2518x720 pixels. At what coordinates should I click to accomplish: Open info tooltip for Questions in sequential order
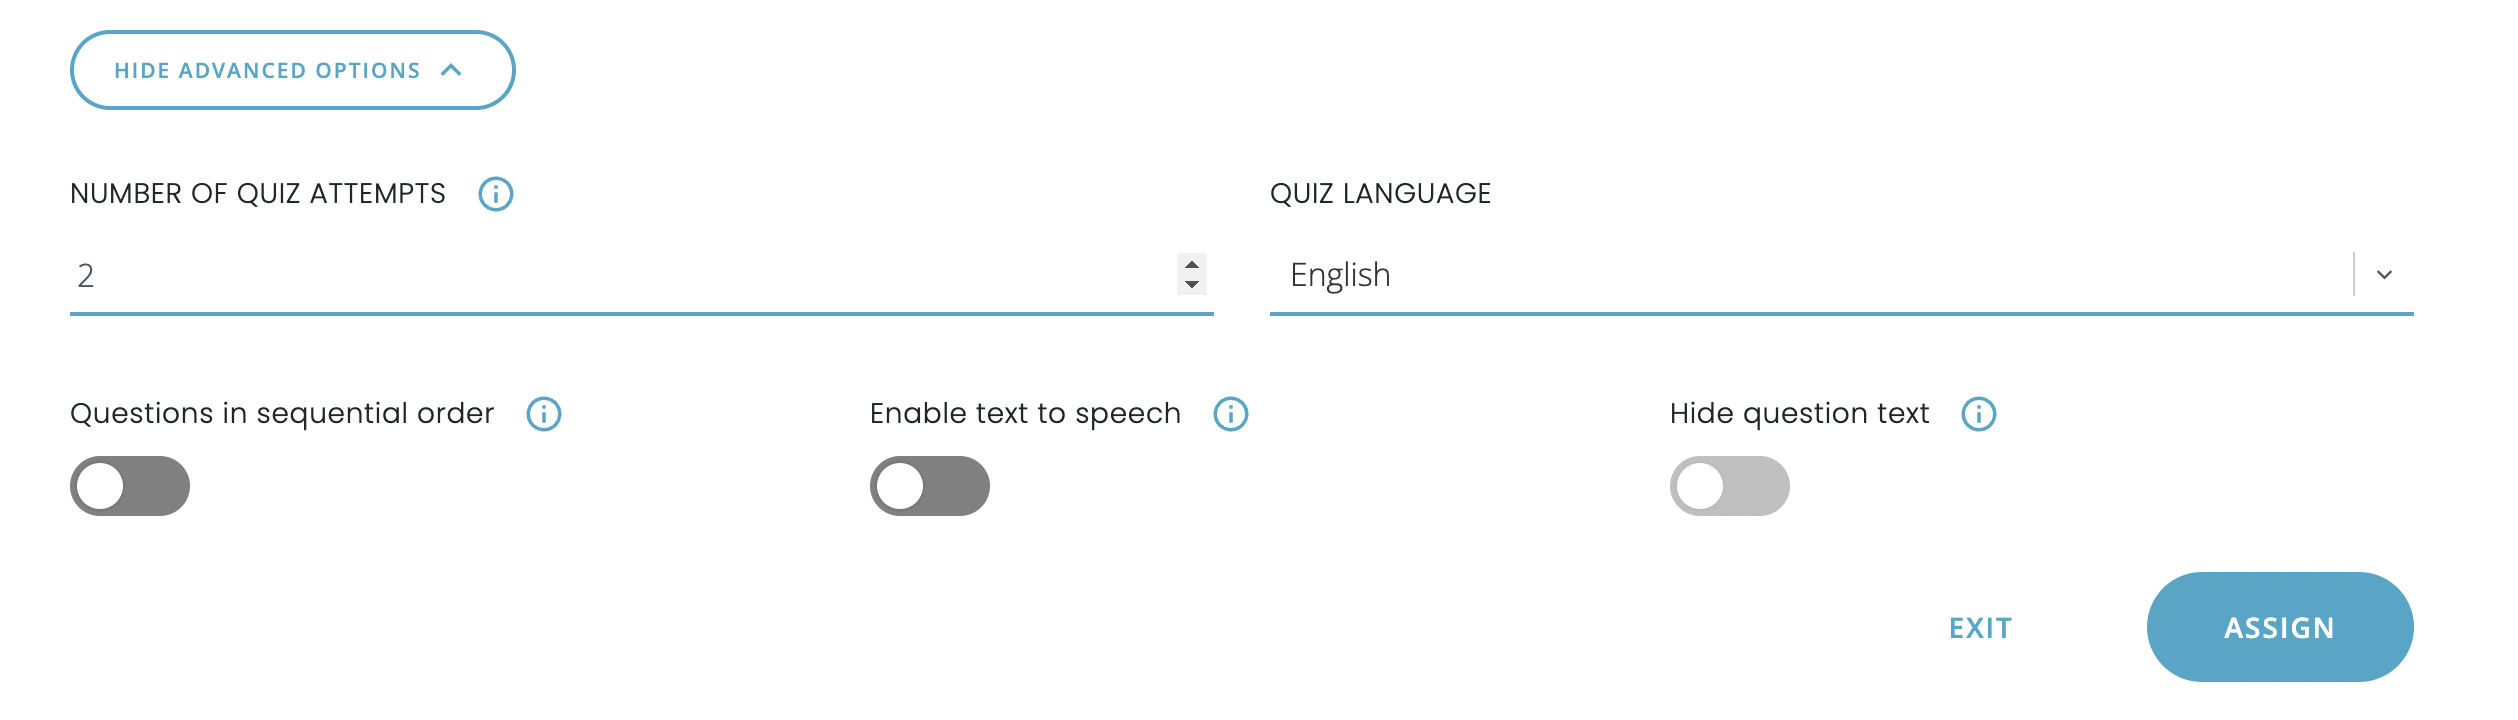544,414
